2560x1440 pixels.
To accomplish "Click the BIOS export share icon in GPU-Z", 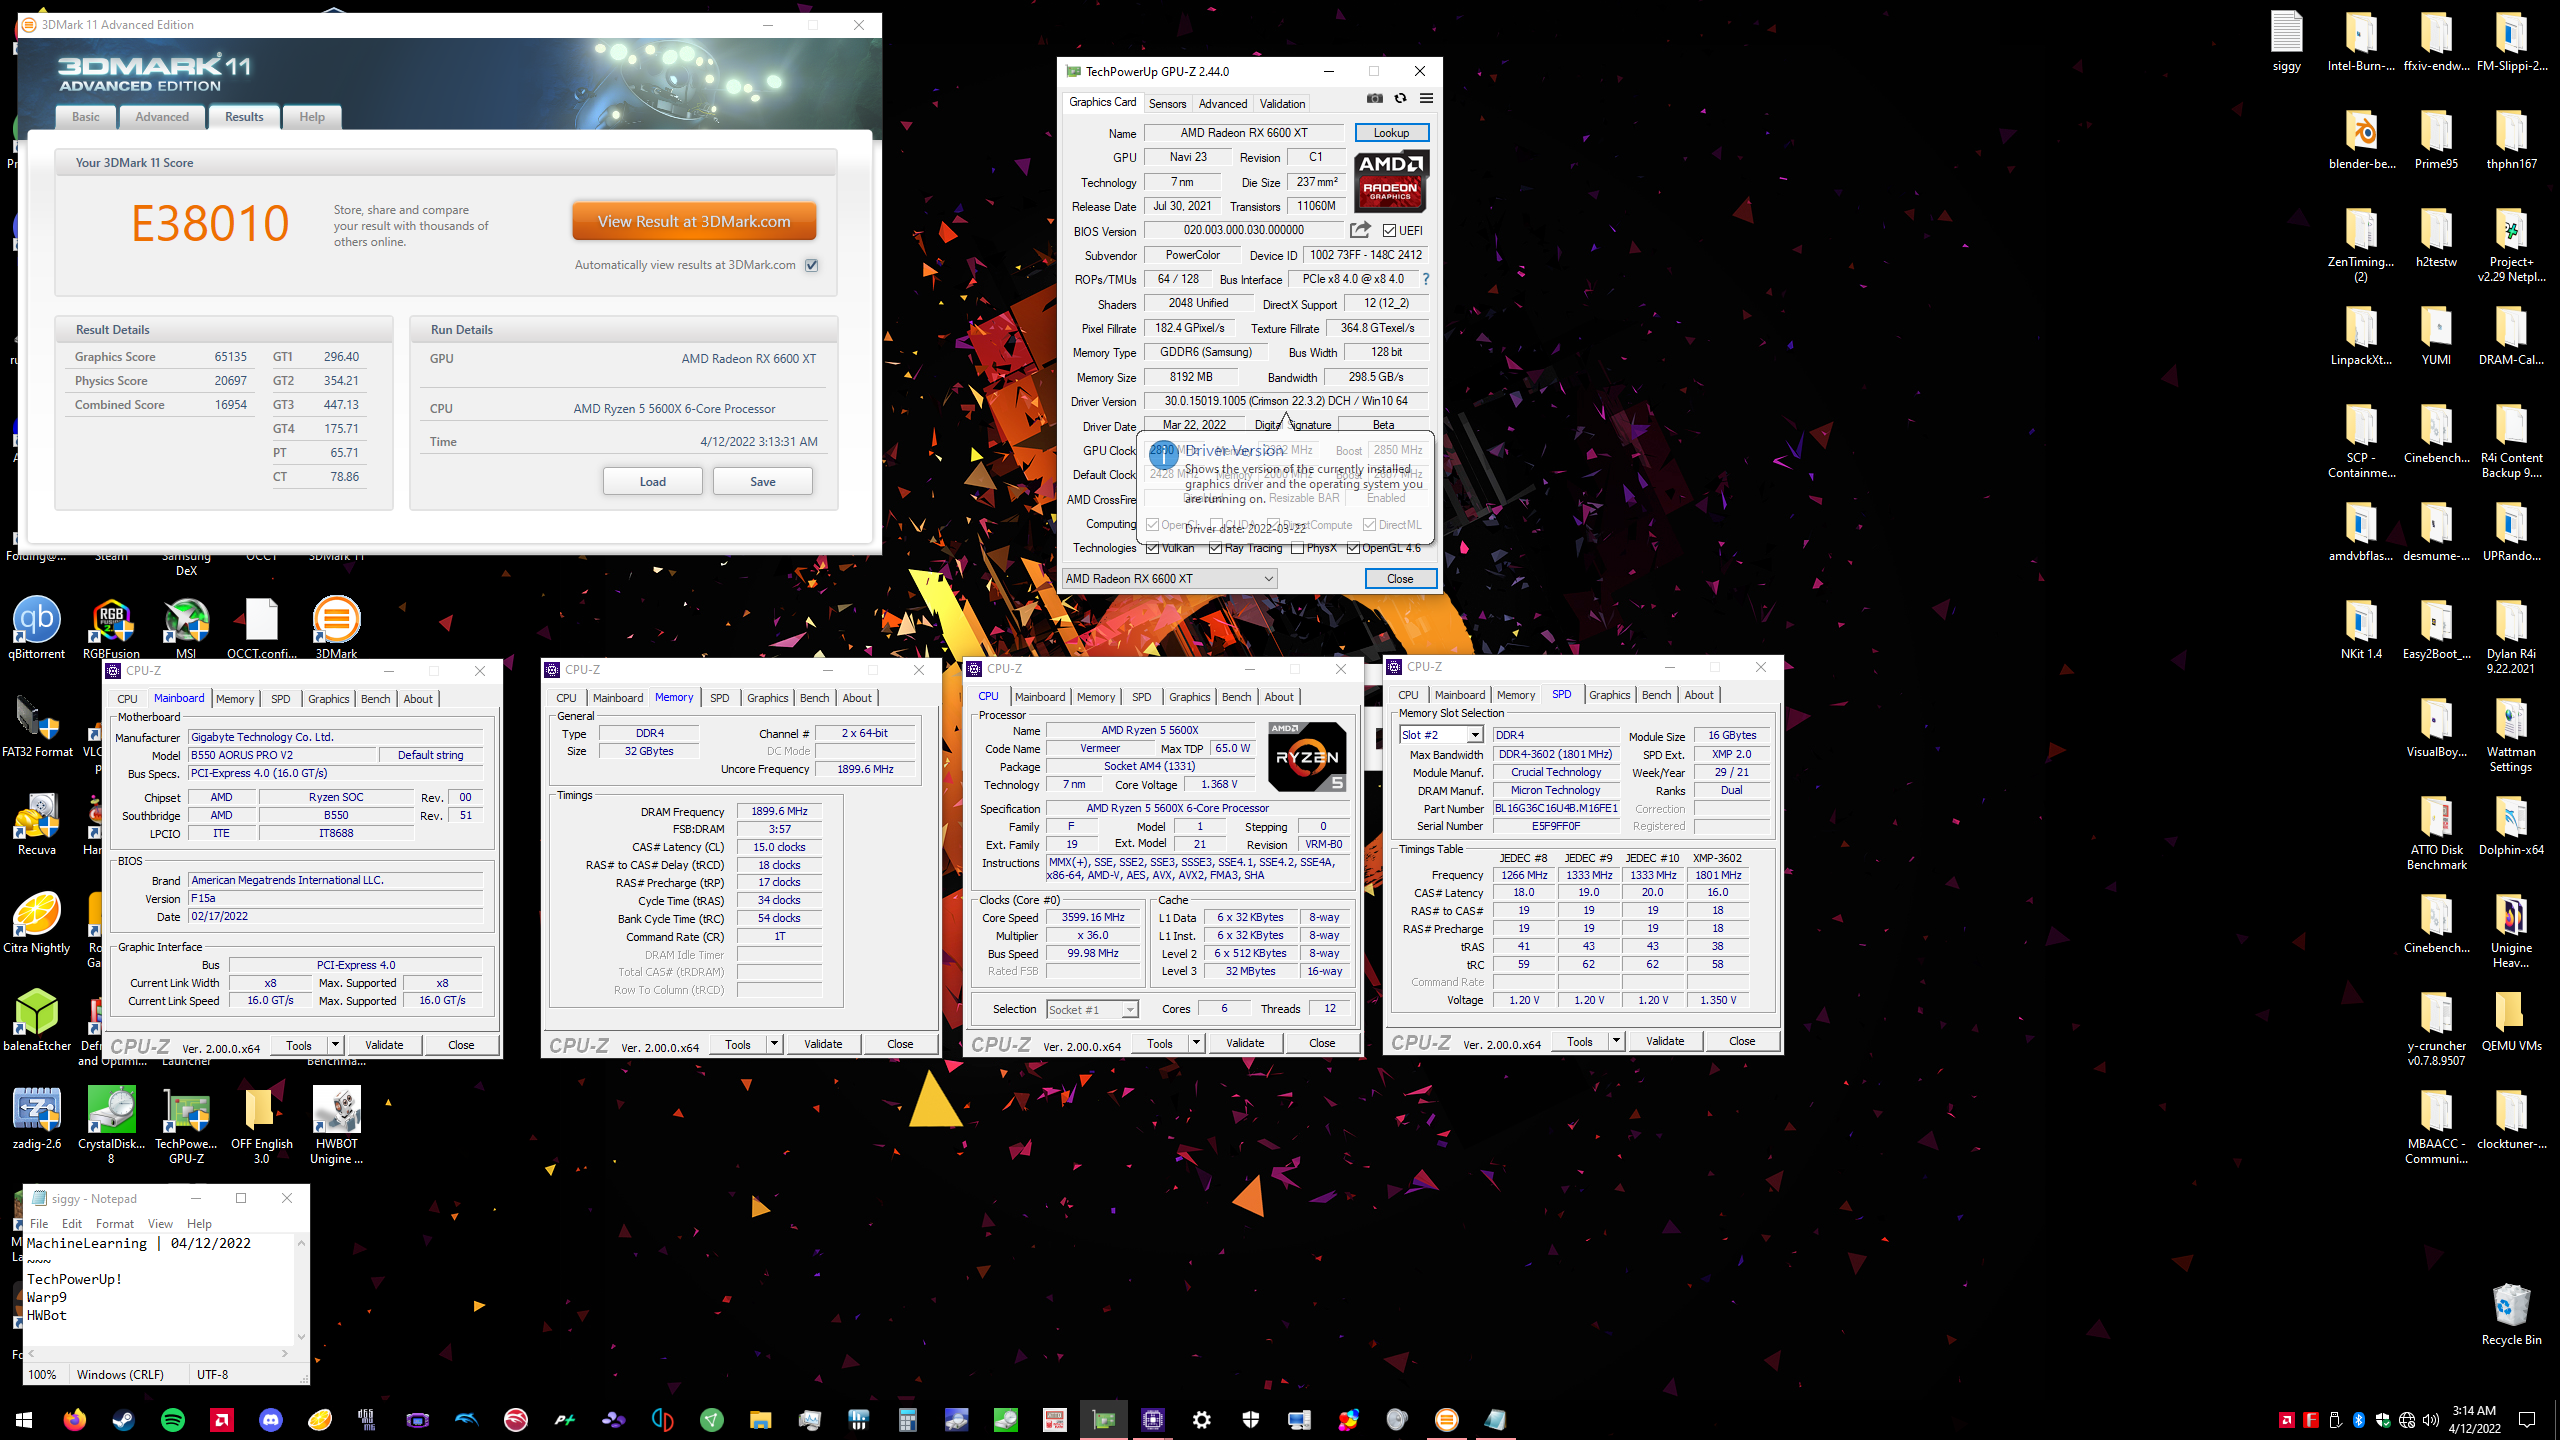I will 1360,230.
